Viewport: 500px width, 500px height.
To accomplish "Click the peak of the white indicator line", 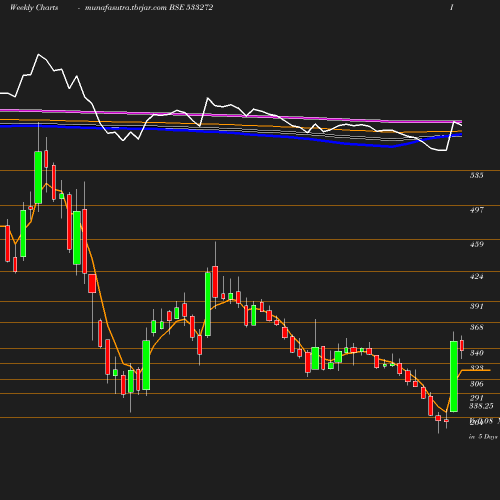I will (39, 54).
